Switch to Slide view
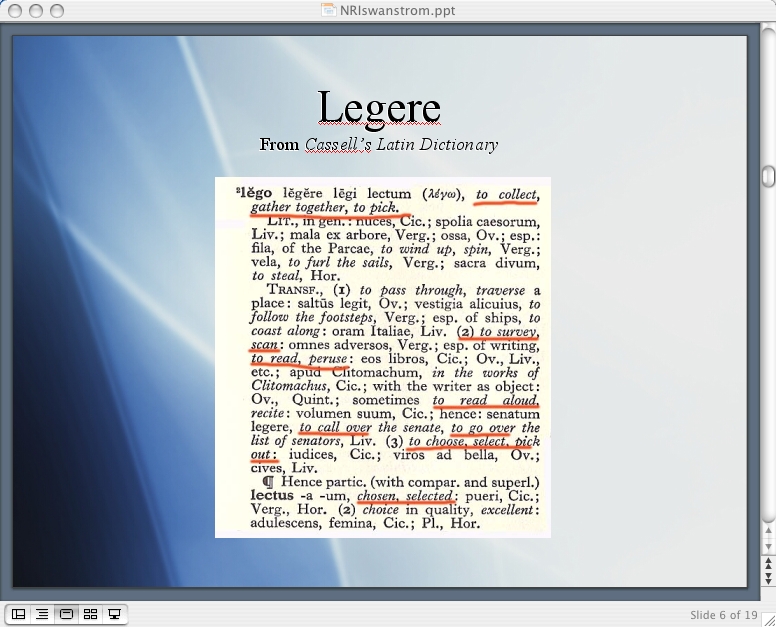This screenshot has height=627, width=776. pyautogui.click(x=66, y=614)
